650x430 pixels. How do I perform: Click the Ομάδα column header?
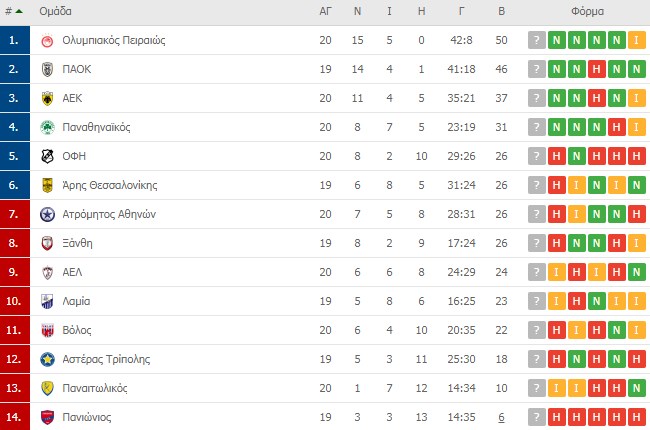coord(55,11)
